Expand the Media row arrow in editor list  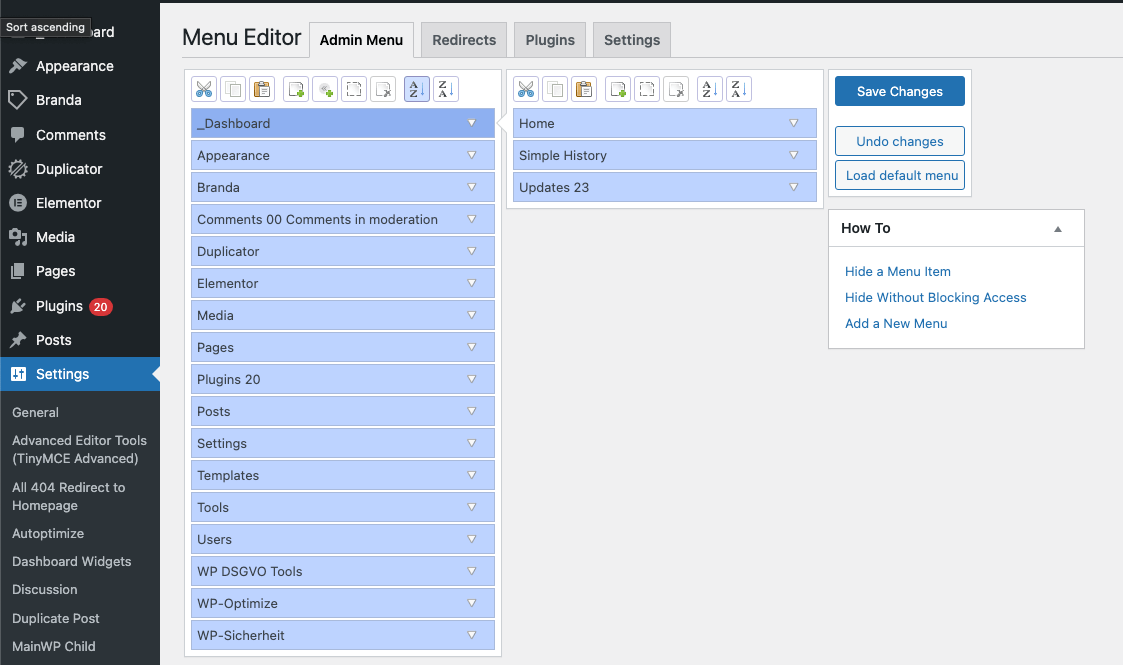coord(471,315)
